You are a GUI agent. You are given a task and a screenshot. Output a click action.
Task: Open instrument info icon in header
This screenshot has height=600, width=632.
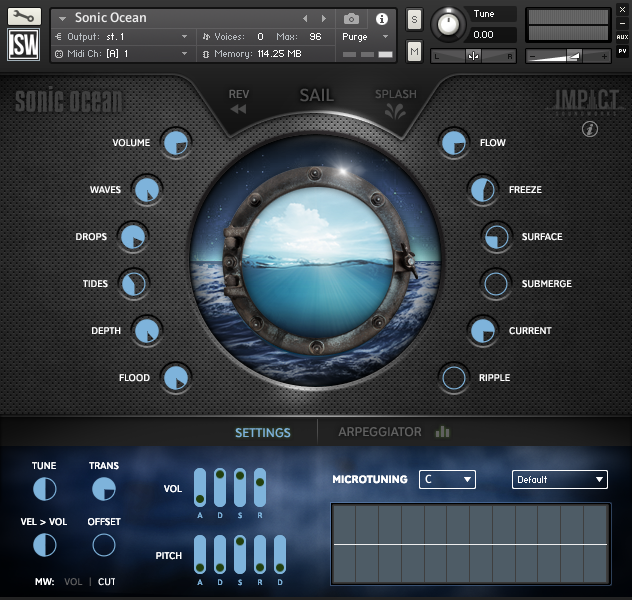tap(381, 19)
